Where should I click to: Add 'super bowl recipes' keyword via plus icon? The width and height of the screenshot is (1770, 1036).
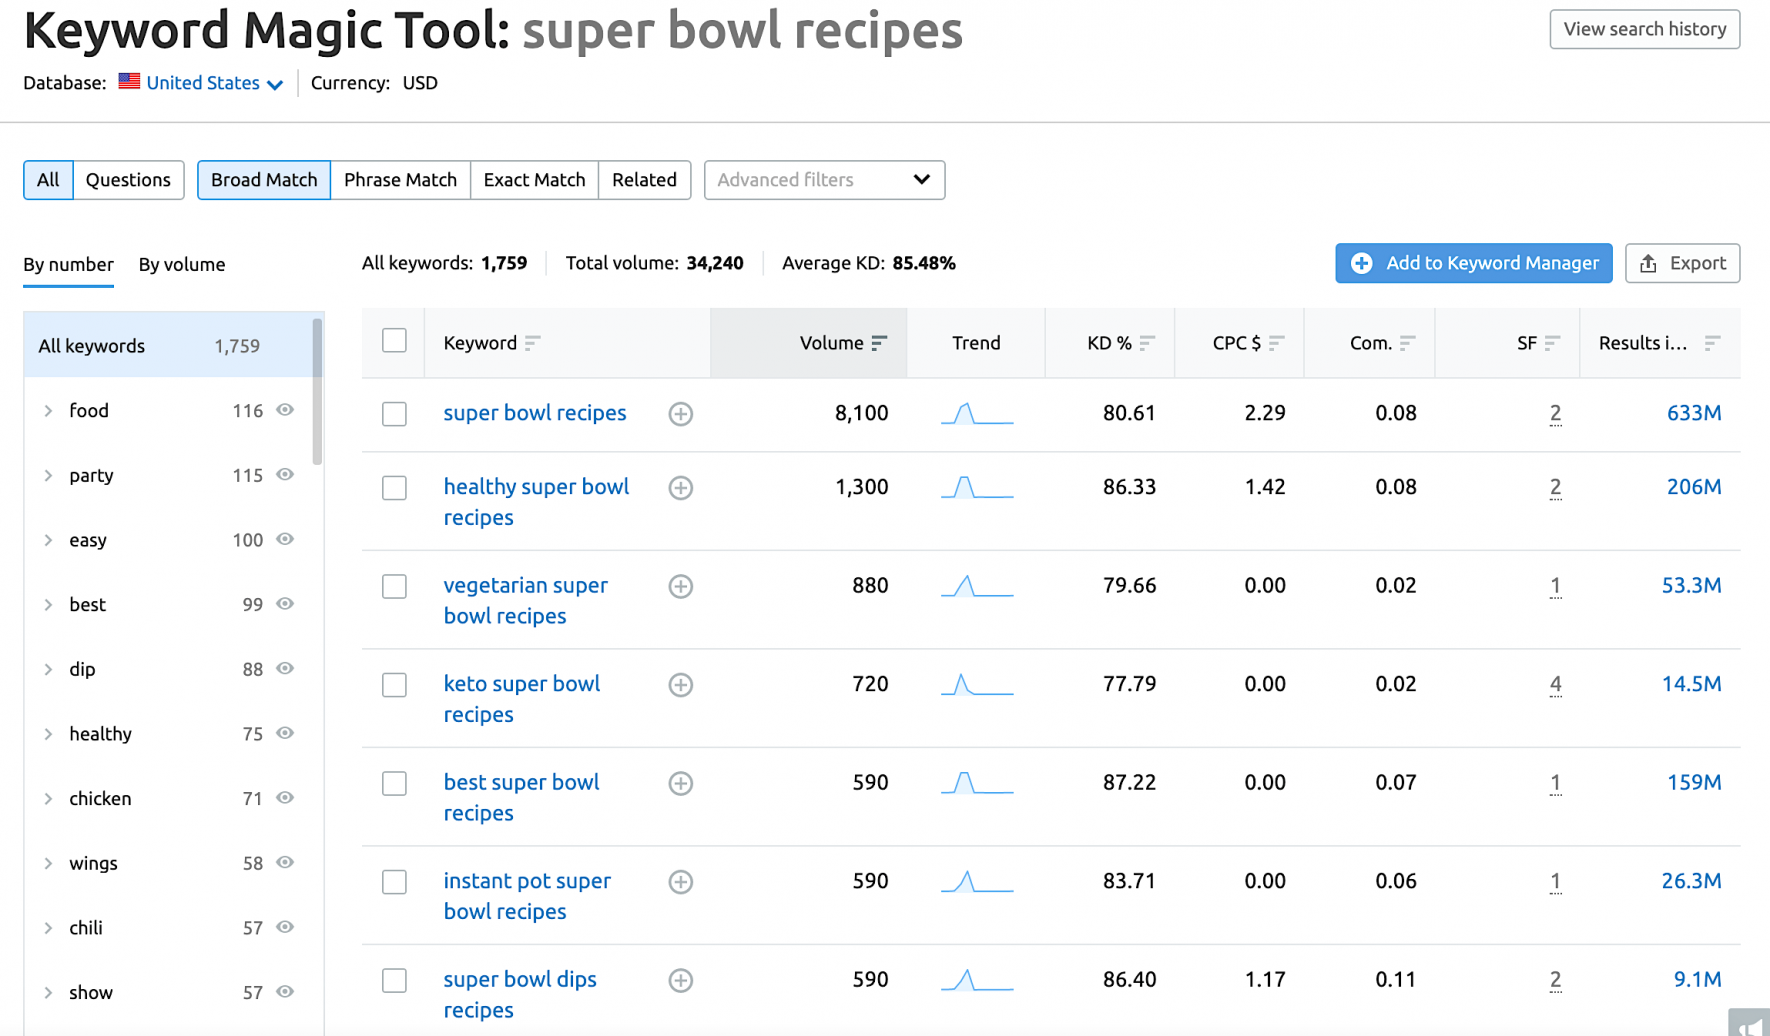click(x=681, y=414)
